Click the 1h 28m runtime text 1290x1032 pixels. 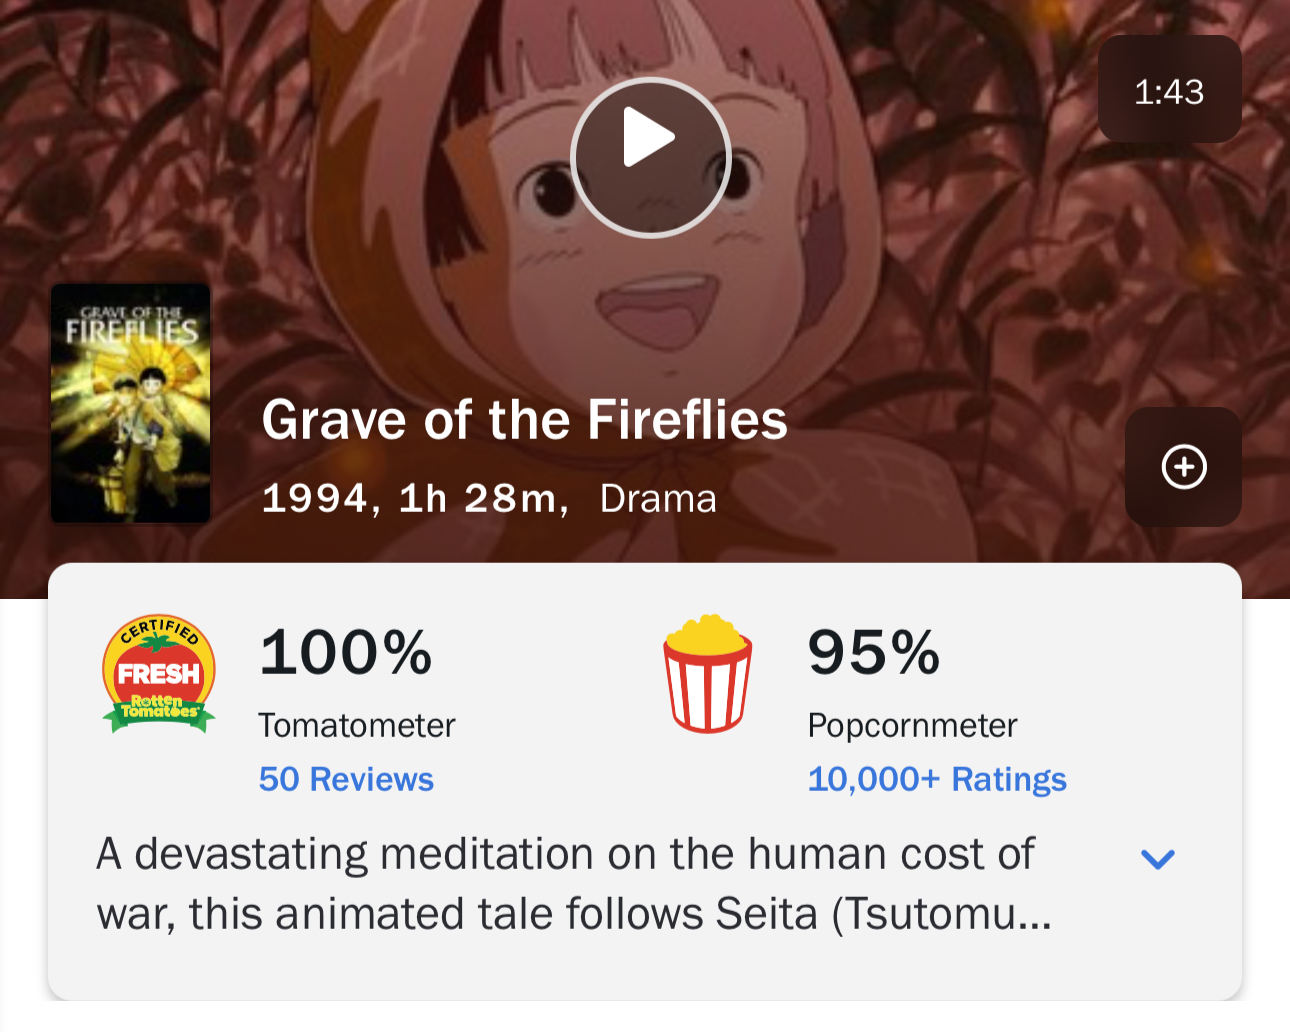coord(477,498)
